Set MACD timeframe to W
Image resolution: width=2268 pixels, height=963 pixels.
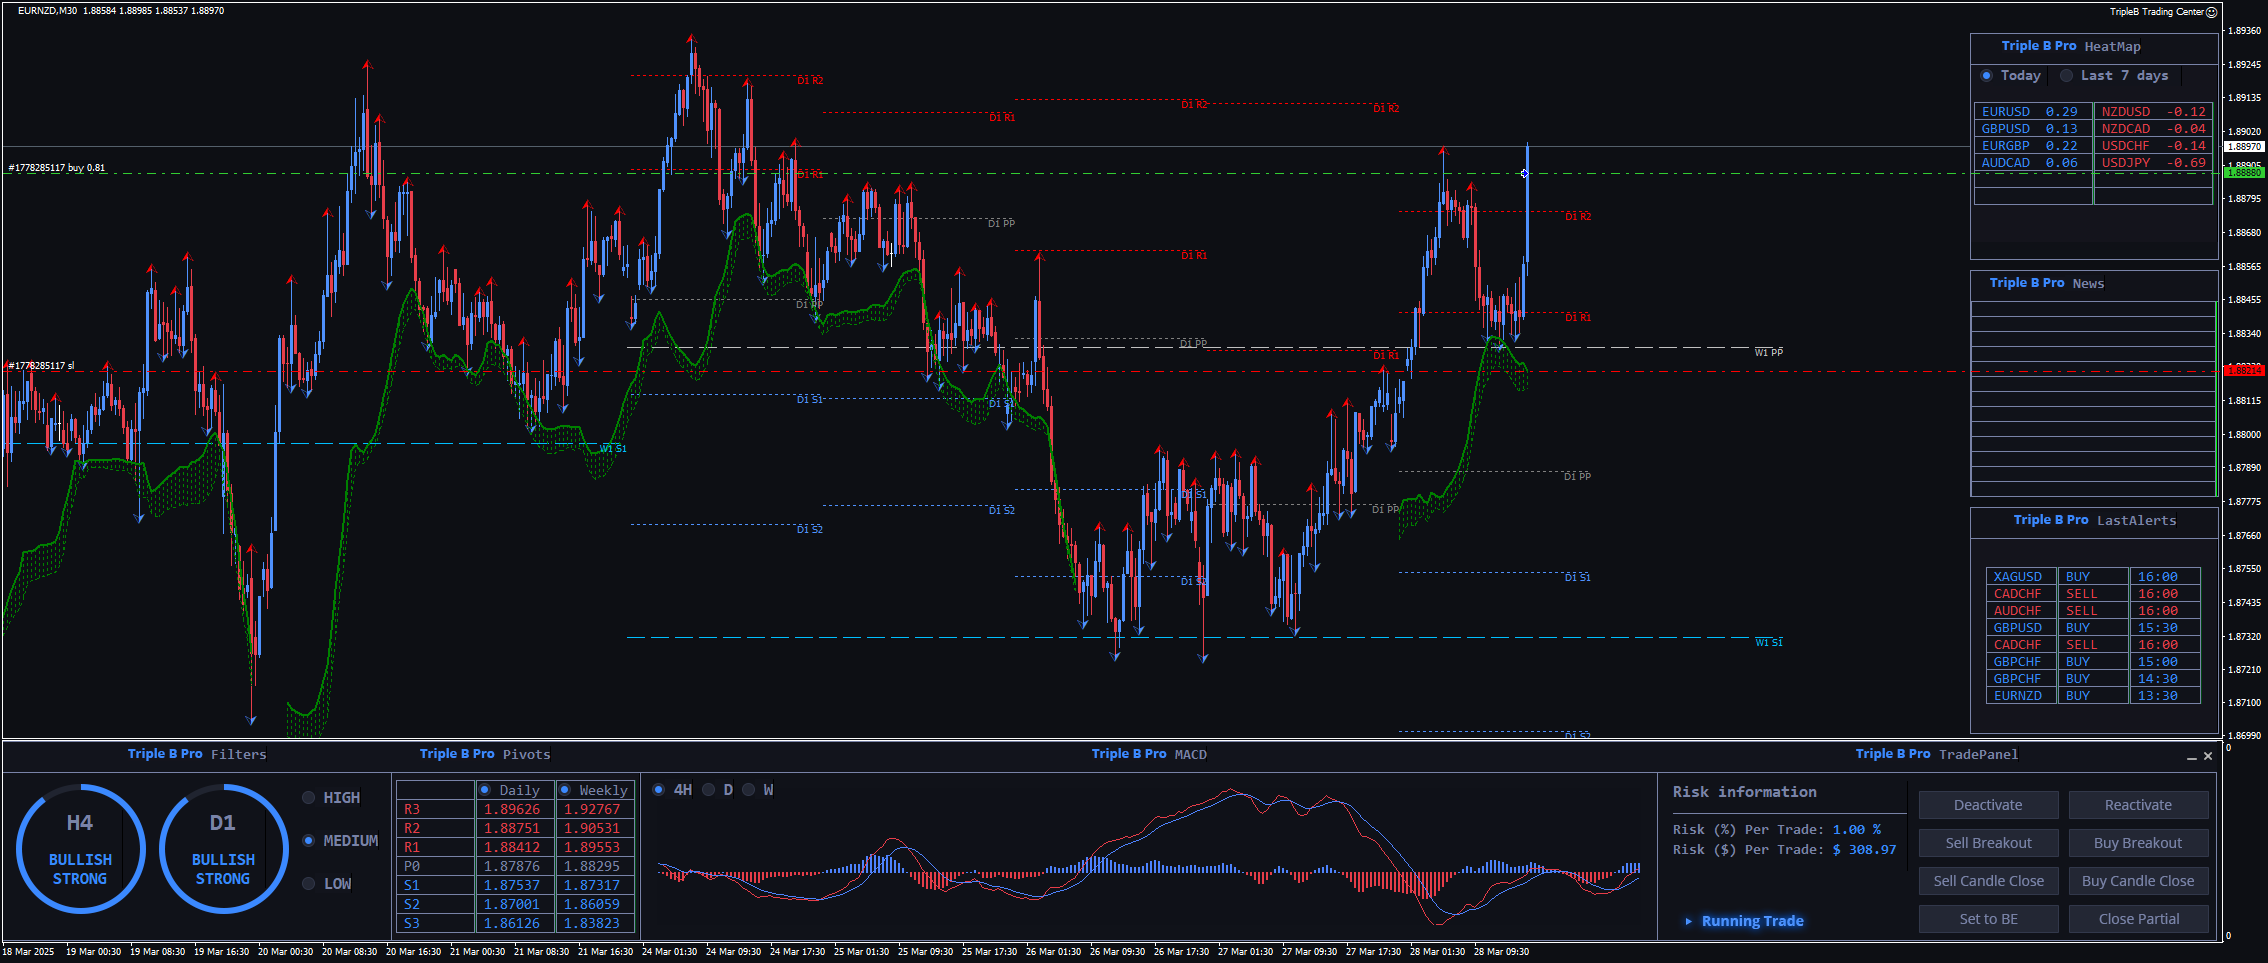(749, 790)
